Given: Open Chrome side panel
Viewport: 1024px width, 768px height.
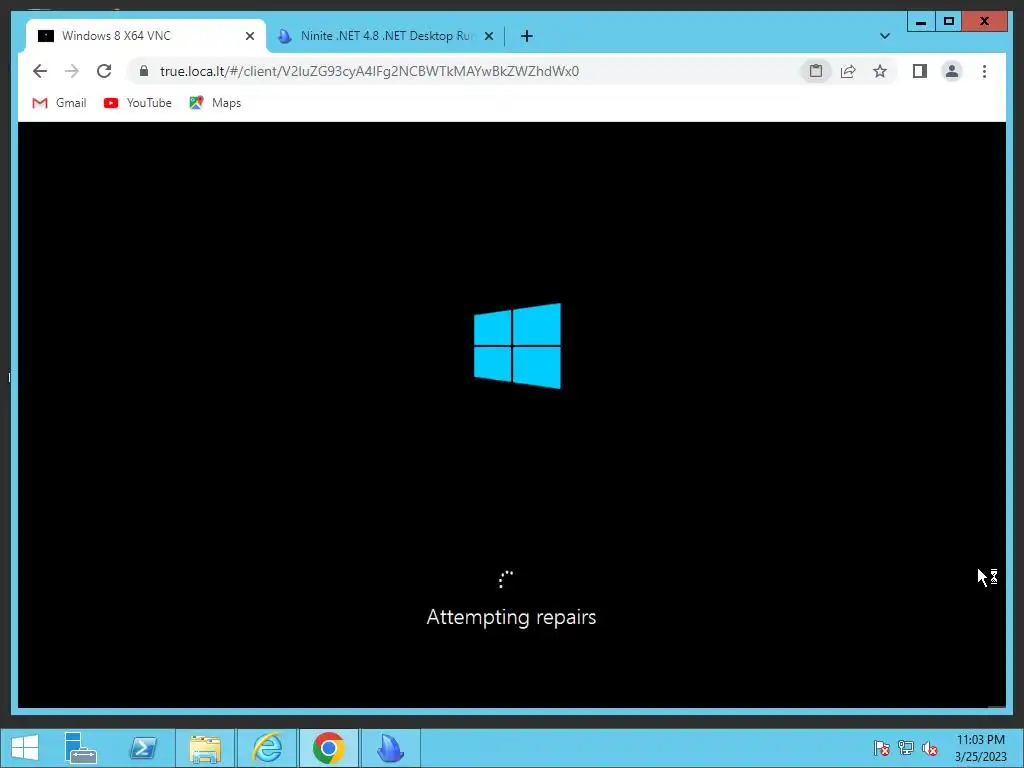Looking at the screenshot, I should [920, 71].
